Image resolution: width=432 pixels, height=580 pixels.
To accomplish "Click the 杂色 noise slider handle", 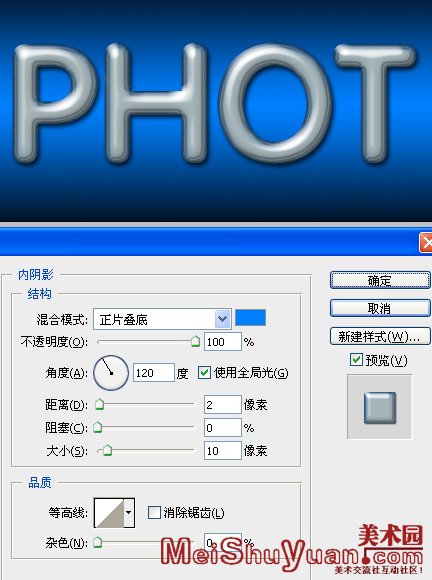I will [x=97, y=543].
